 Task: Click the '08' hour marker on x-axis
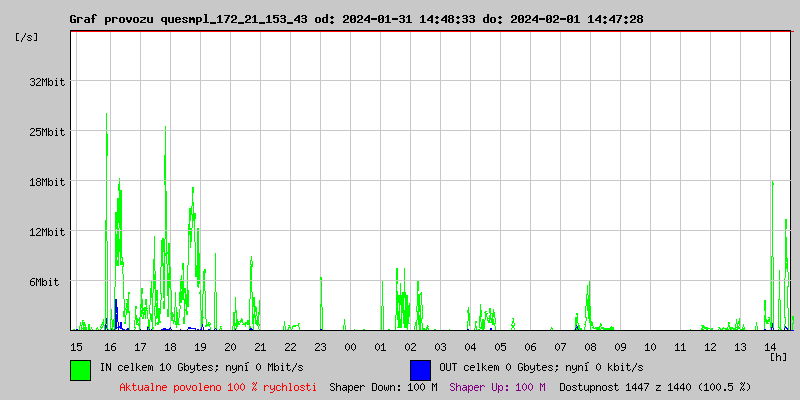[x=590, y=346]
